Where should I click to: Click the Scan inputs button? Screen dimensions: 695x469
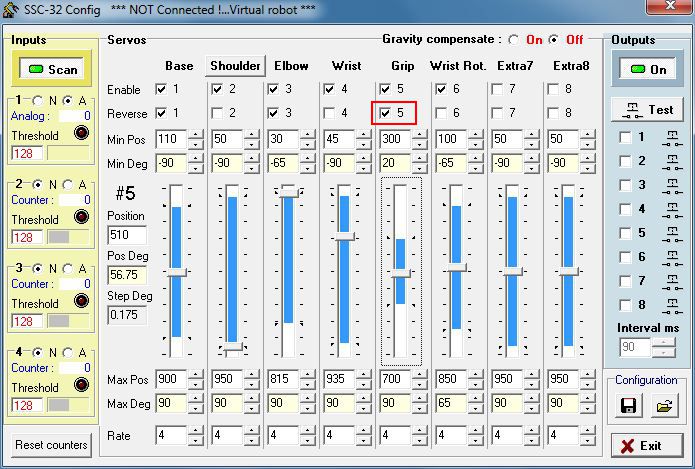coord(51,69)
